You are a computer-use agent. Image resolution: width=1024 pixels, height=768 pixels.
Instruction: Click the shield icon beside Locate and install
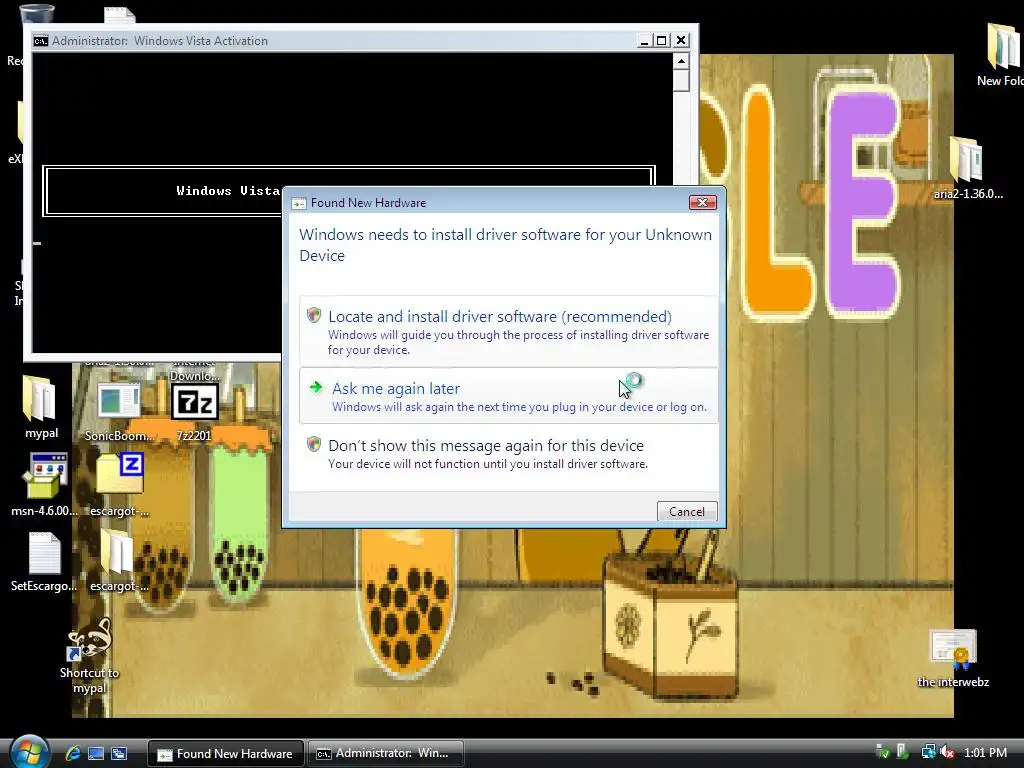pyautogui.click(x=314, y=315)
